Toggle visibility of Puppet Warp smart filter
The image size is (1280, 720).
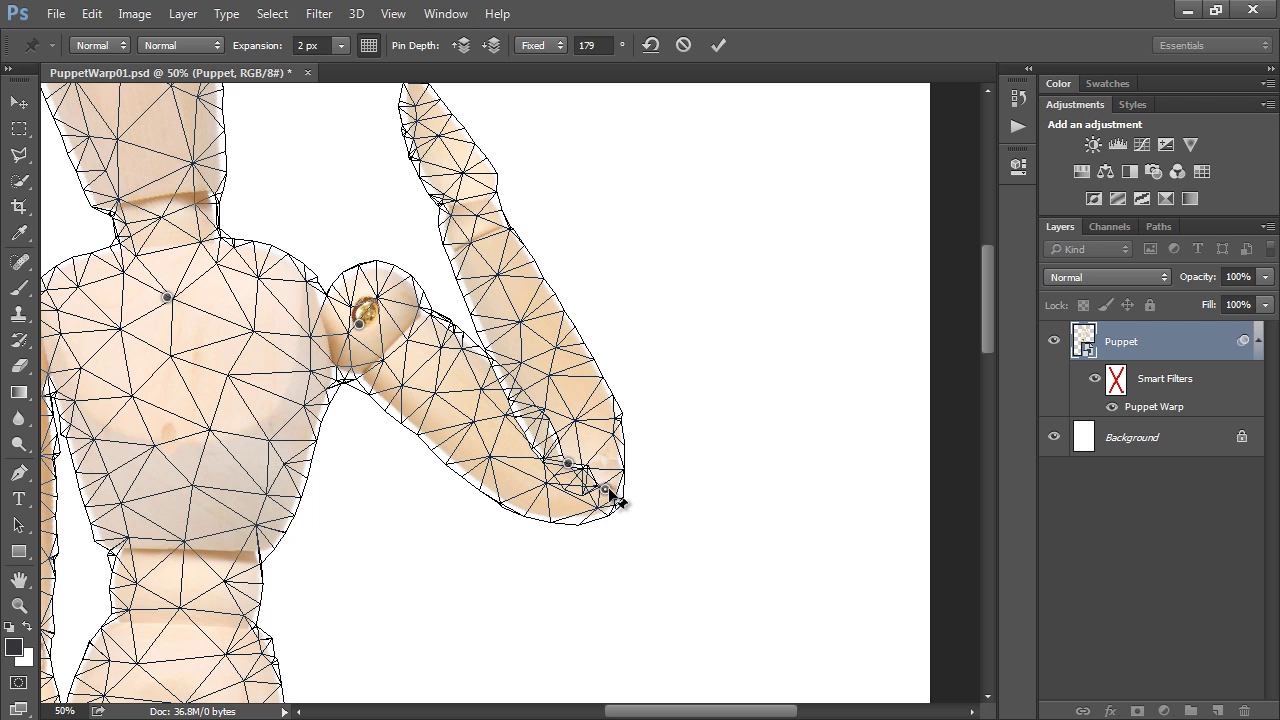coord(1112,407)
